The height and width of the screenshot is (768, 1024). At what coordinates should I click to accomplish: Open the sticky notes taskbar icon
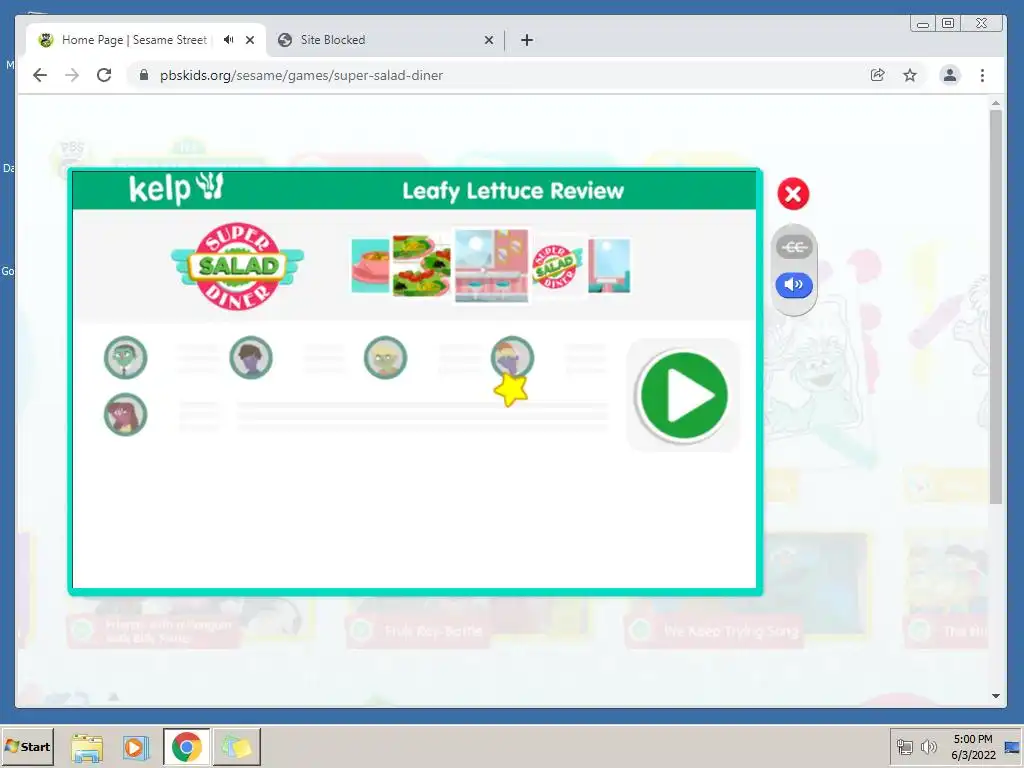coord(236,747)
